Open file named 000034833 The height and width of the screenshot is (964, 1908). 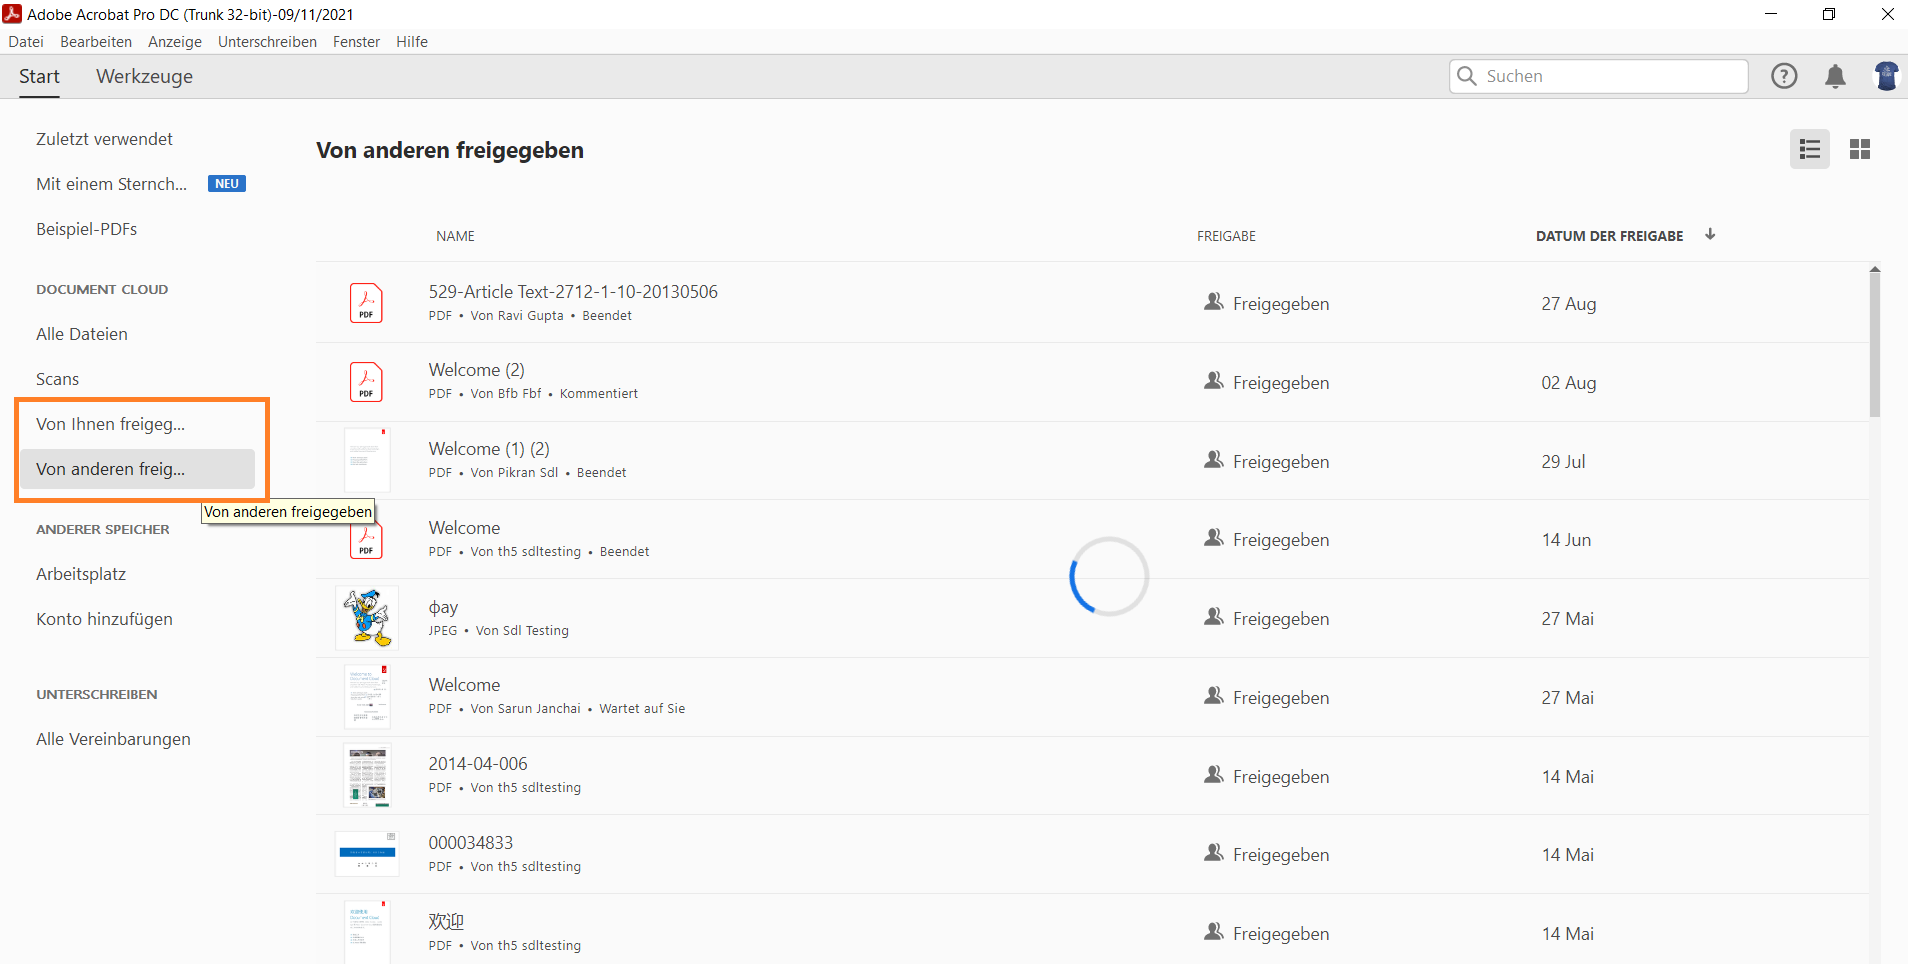[470, 843]
